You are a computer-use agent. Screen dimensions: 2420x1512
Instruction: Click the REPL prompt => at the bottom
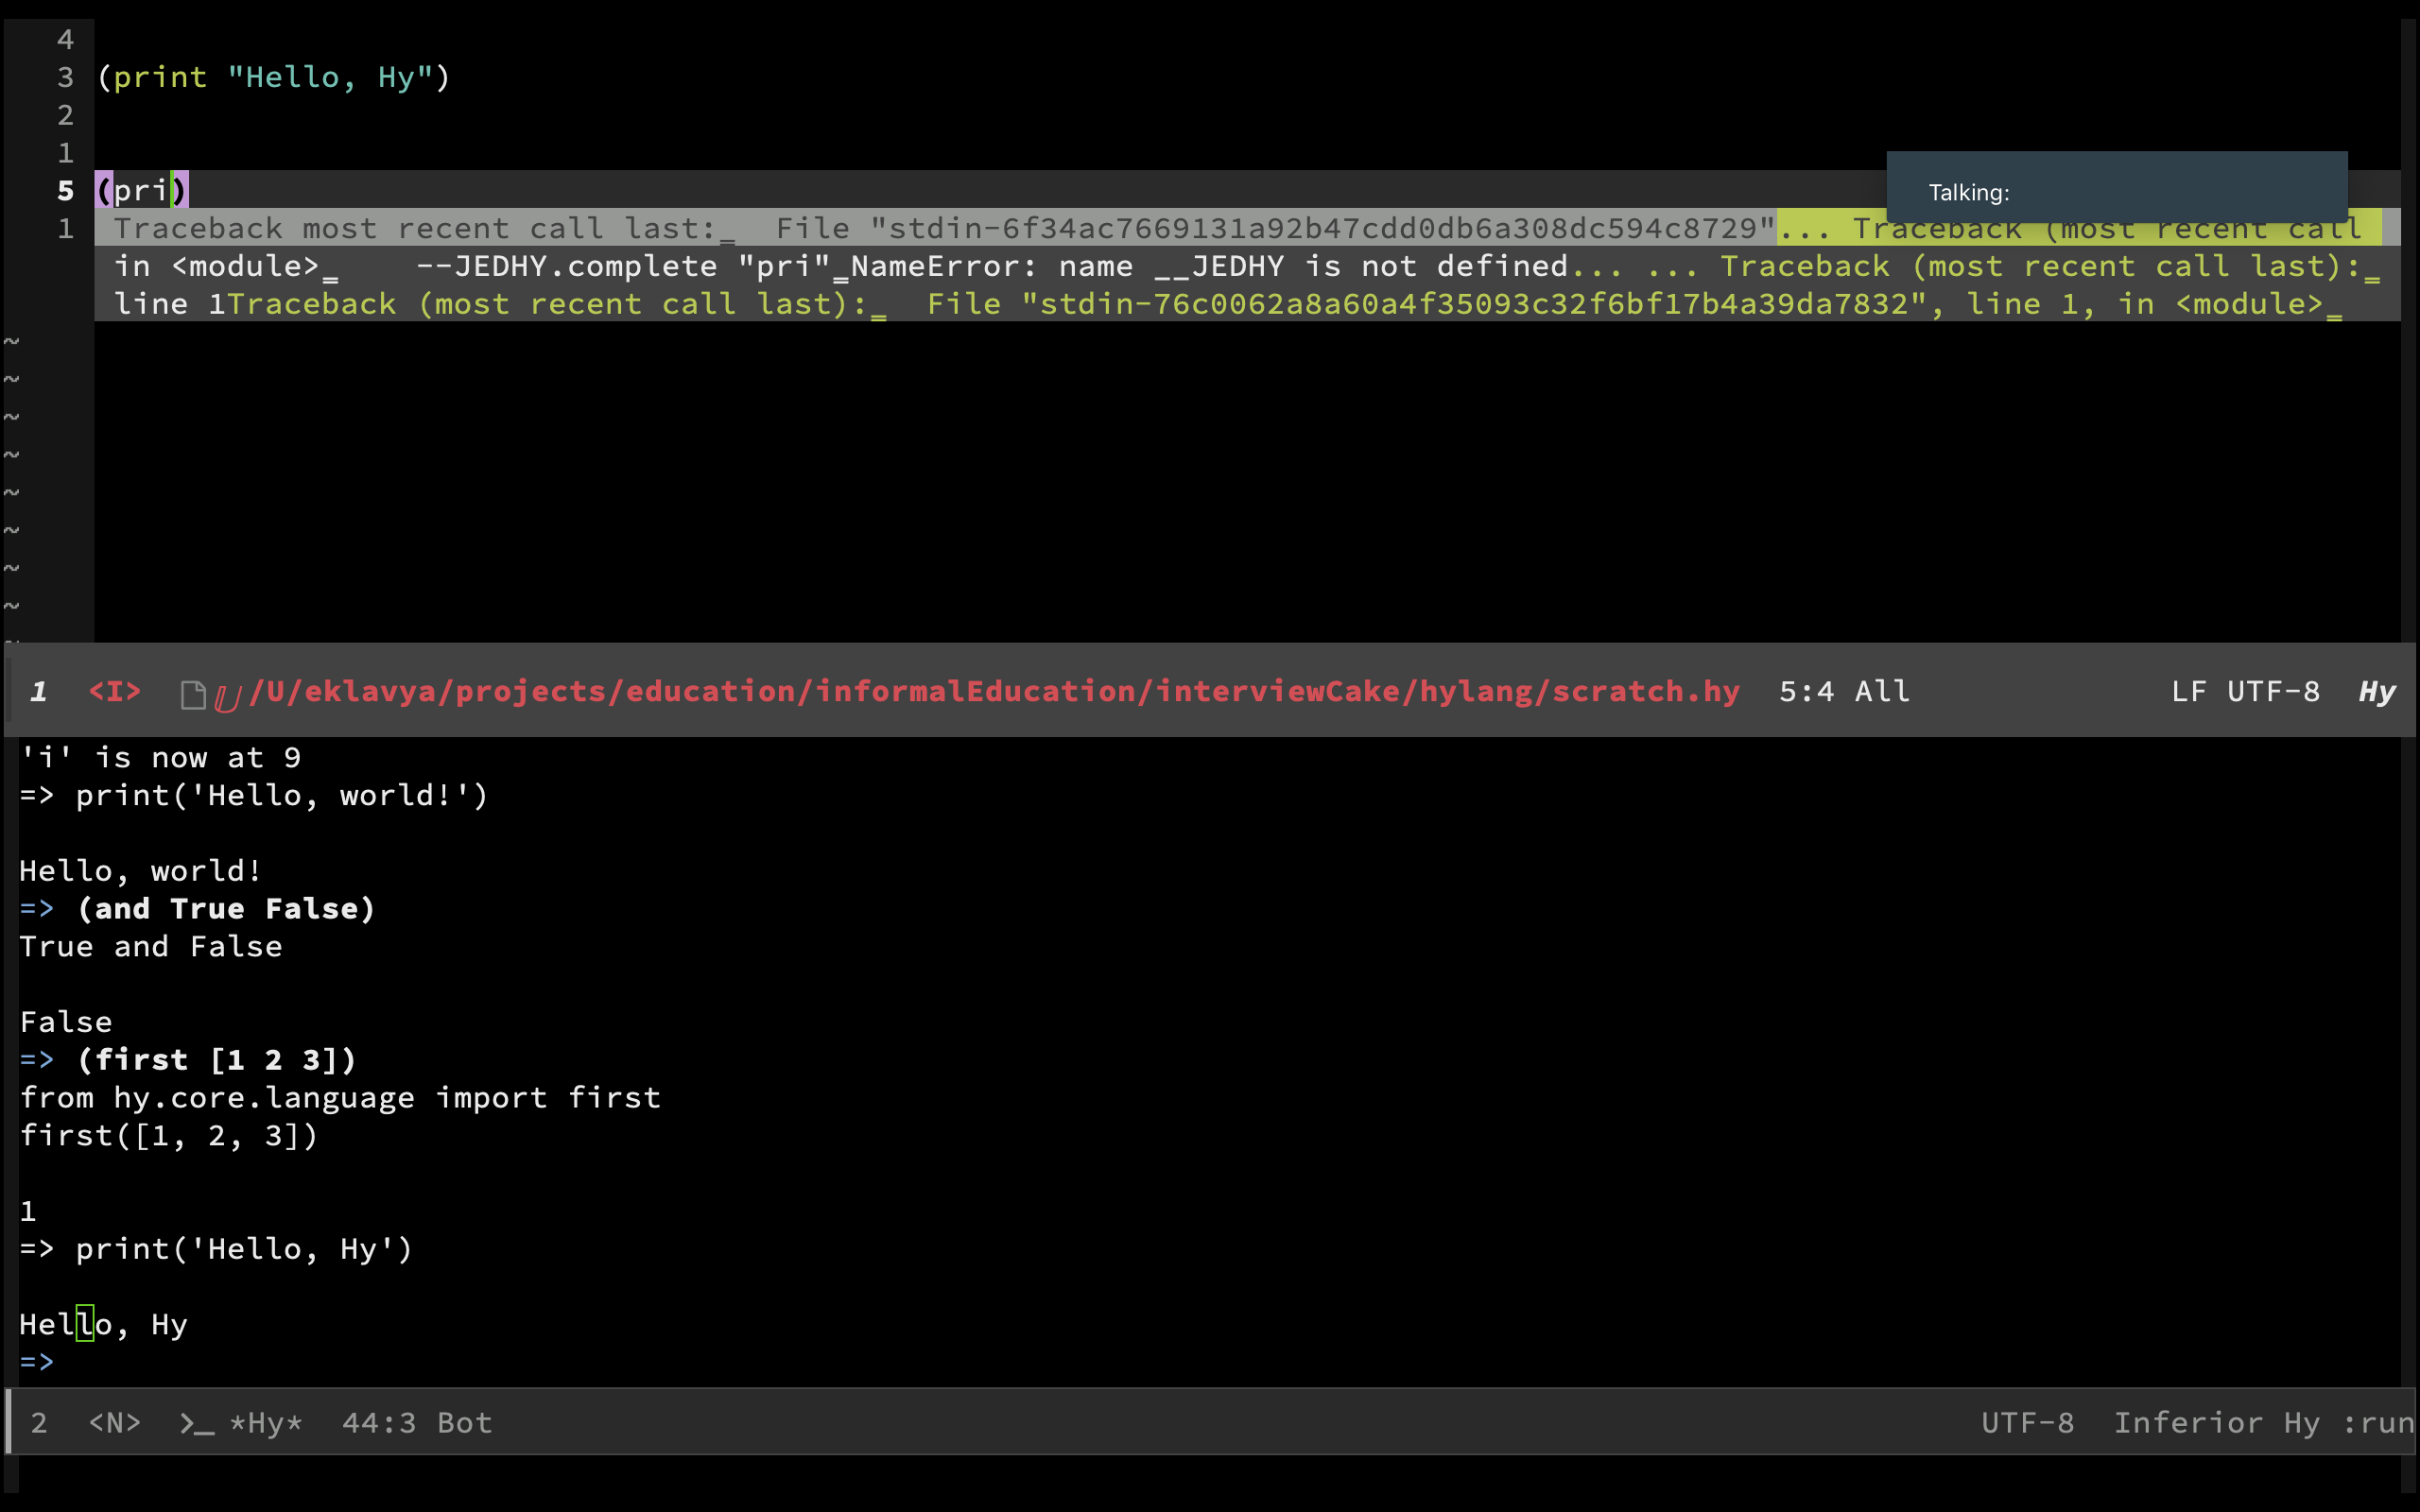point(38,1361)
